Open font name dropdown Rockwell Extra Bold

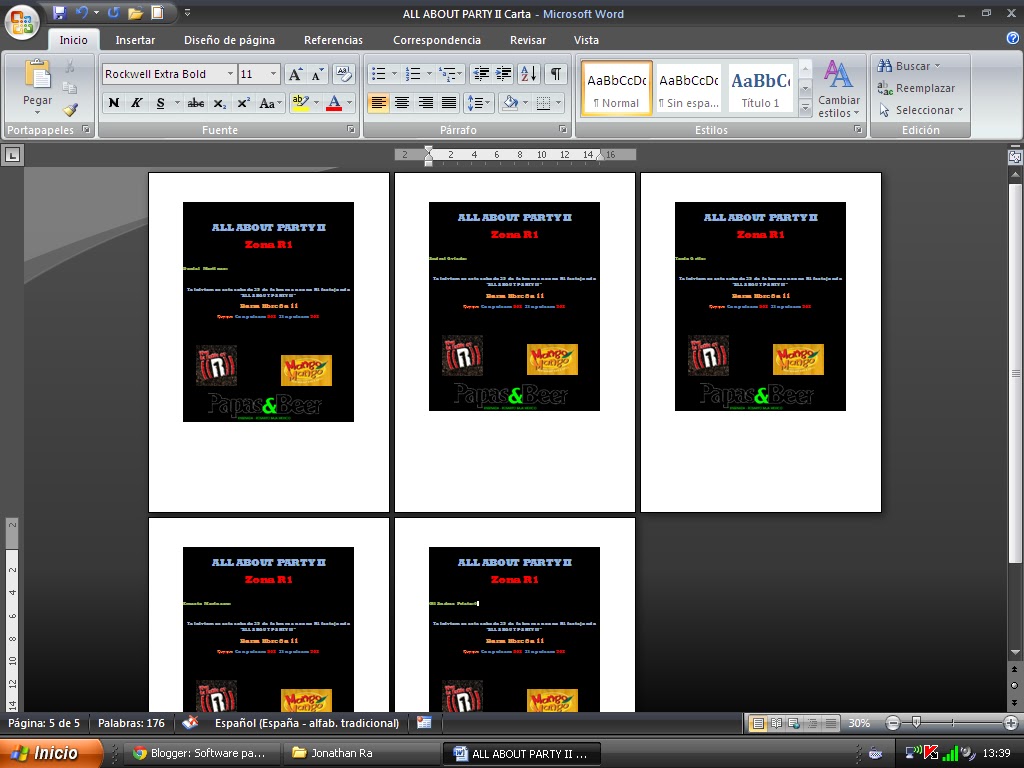pyautogui.click(x=230, y=74)
